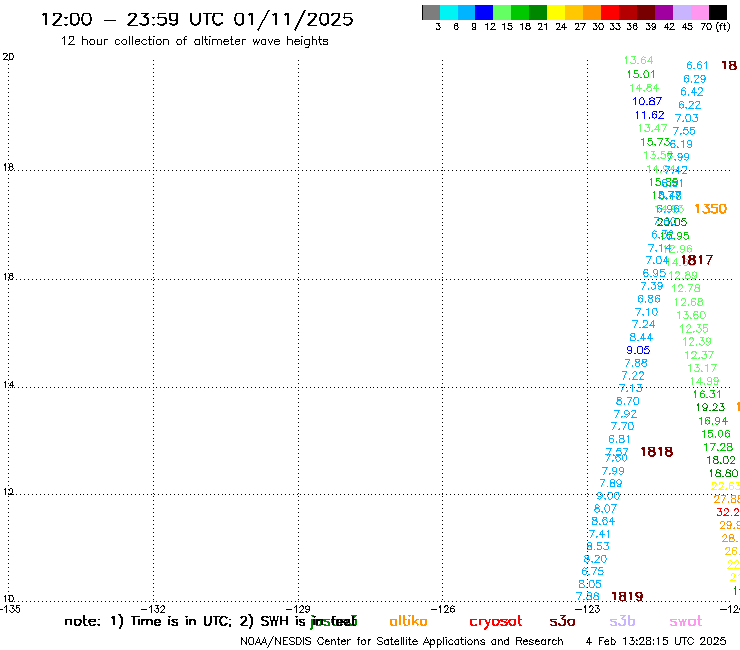Click the dark blue 12 ft legend swatch
Image resolution: width=740 pixels, height=650 pixels.
coord(484,12)
